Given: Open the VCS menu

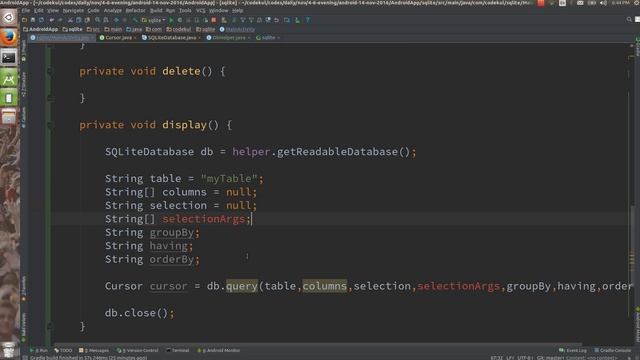Looking at the screenshot, I should pos(200,11).
